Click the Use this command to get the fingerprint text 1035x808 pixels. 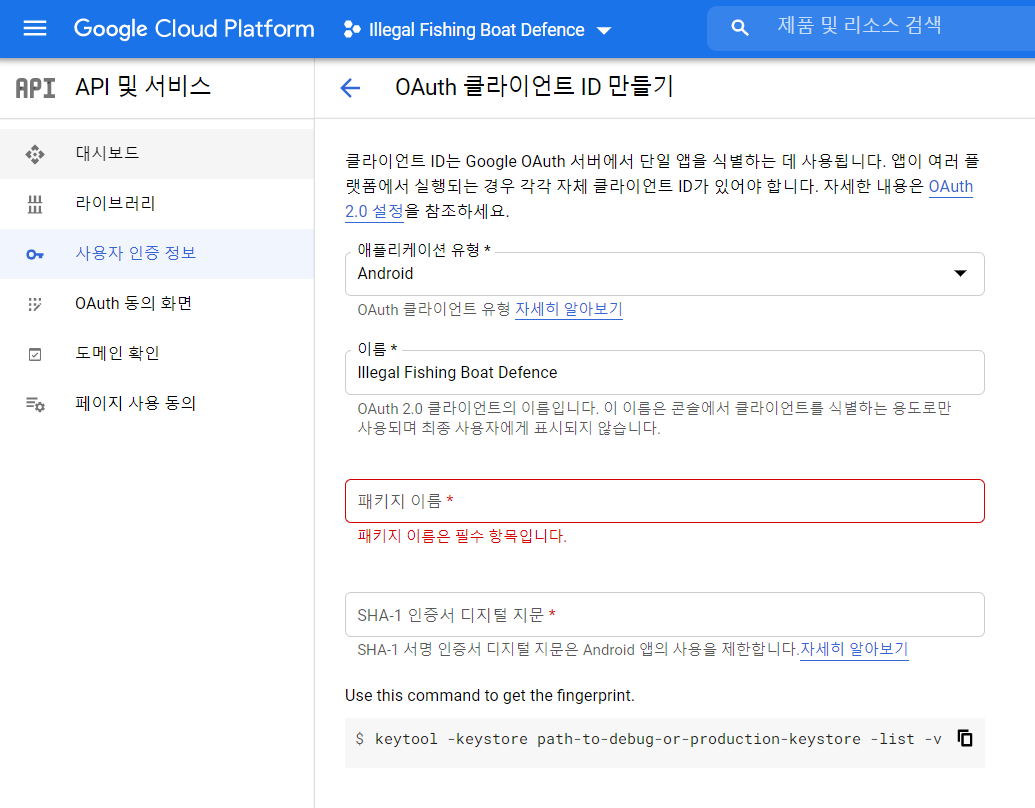tap(489, 696)
